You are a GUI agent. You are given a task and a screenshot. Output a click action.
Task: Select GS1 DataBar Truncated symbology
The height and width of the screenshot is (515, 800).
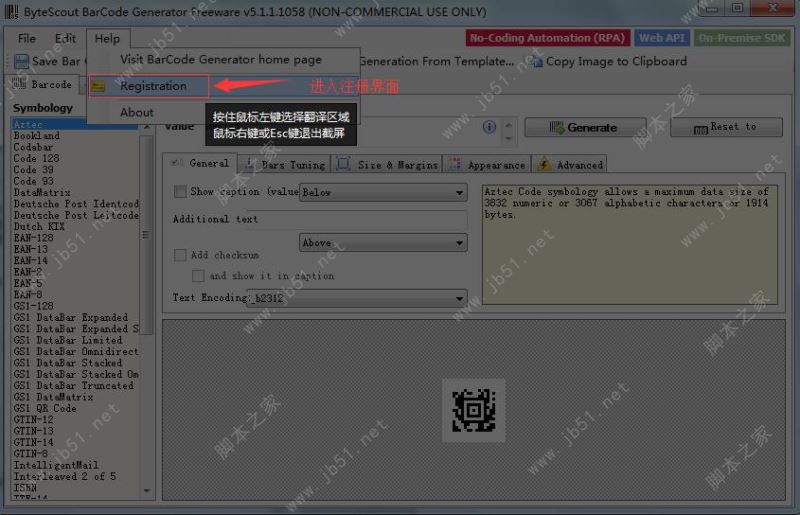pos(73,385)
